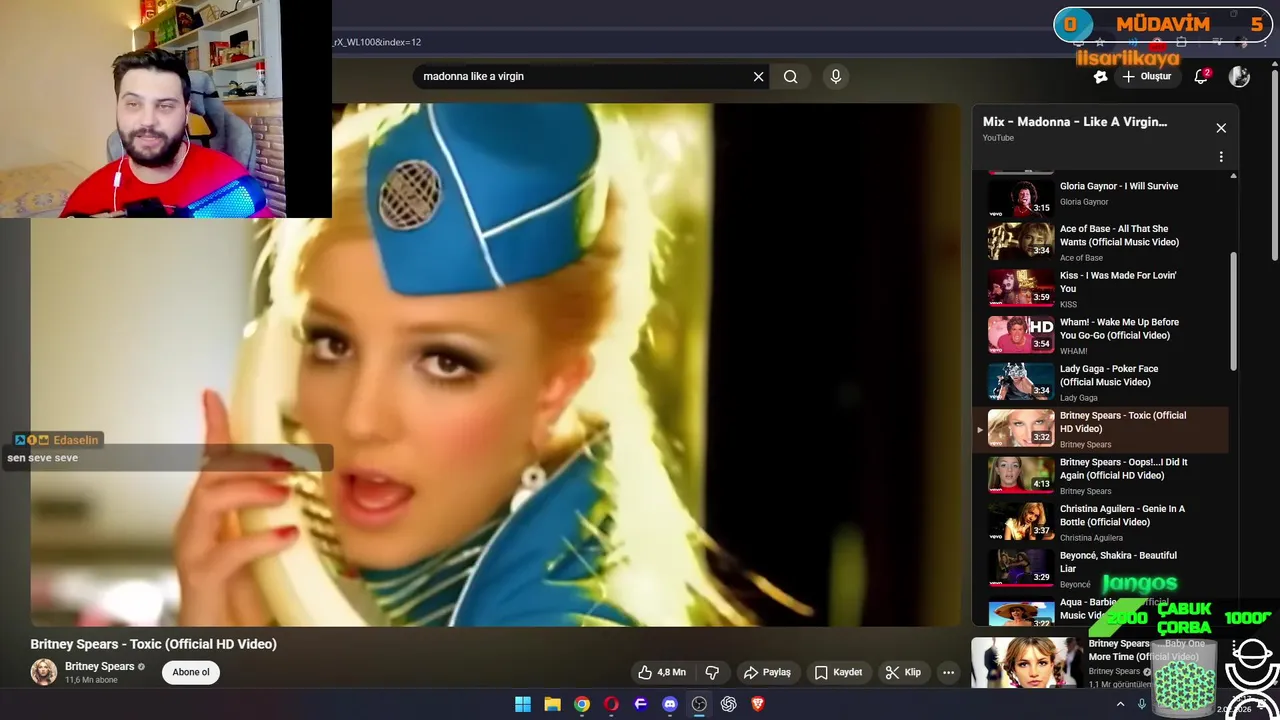Viewport: 1280px width, 720px height.
Task: Open the Beyoncé, Shakira - Beautiful Liar thumbnail
Action: 1021,568
